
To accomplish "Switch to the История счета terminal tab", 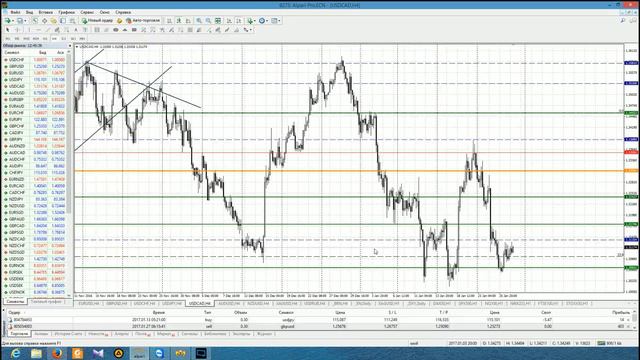I will [x=68, y=334].
